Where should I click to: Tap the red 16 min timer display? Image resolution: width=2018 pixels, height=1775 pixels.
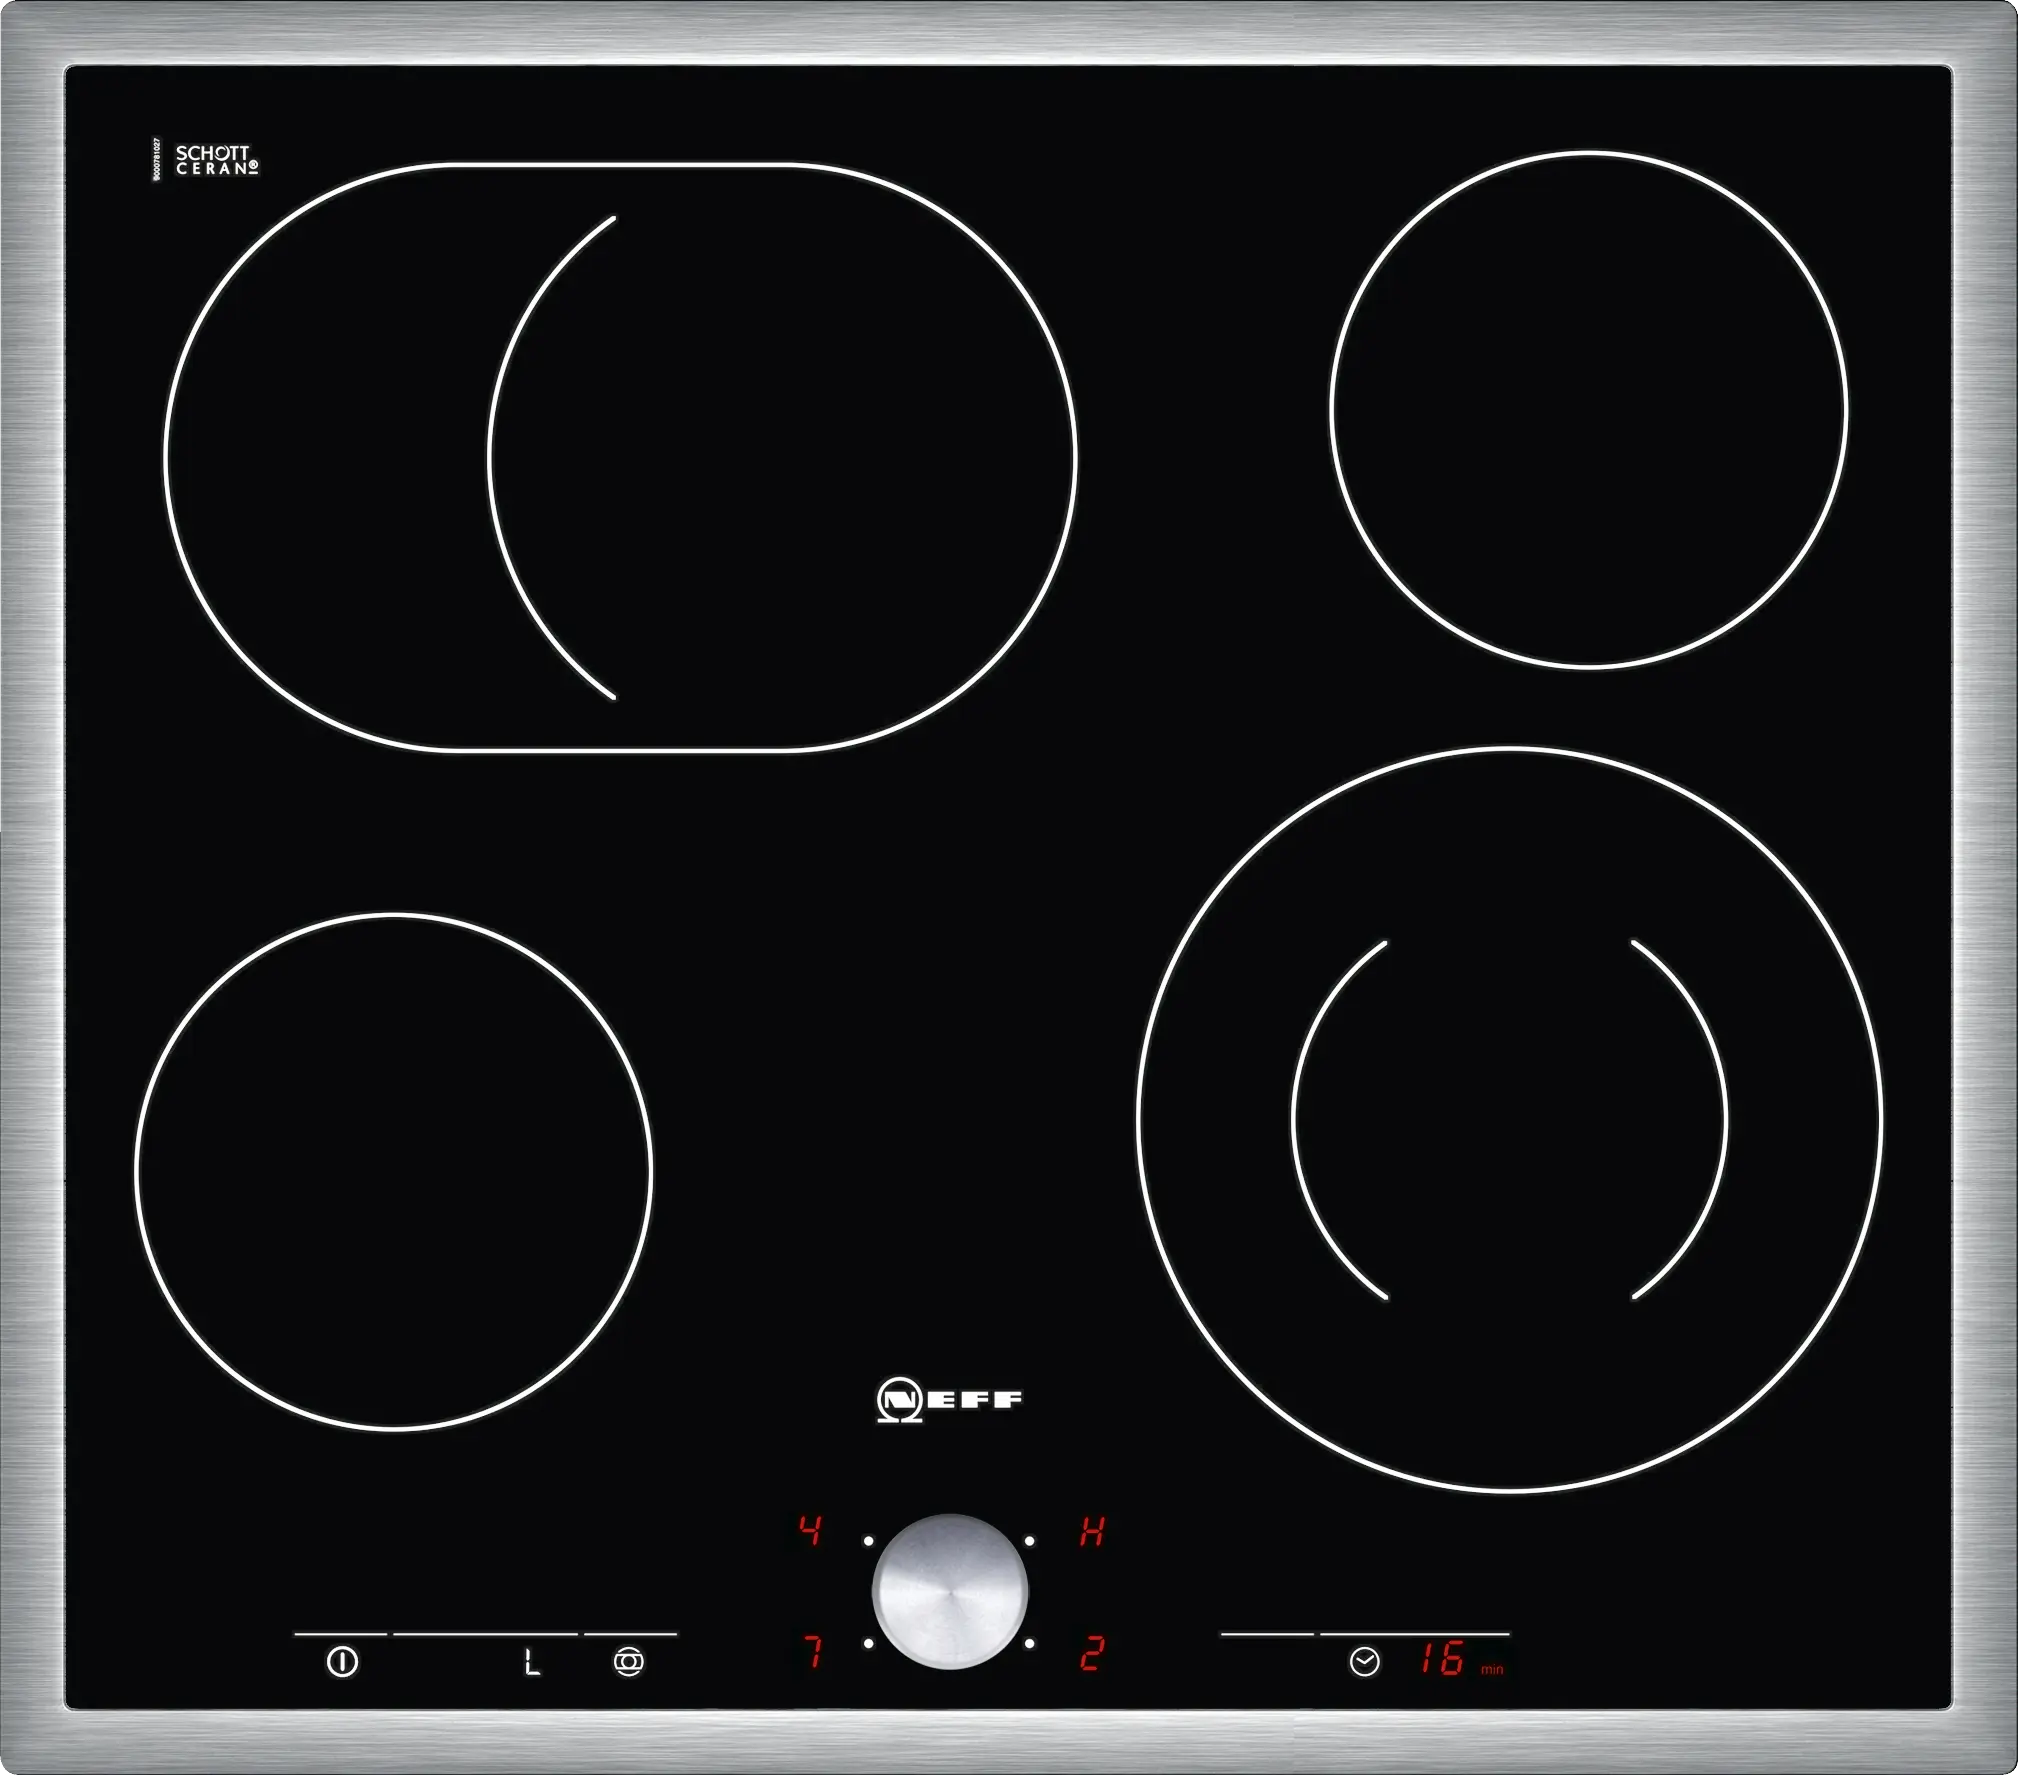1444,1661
